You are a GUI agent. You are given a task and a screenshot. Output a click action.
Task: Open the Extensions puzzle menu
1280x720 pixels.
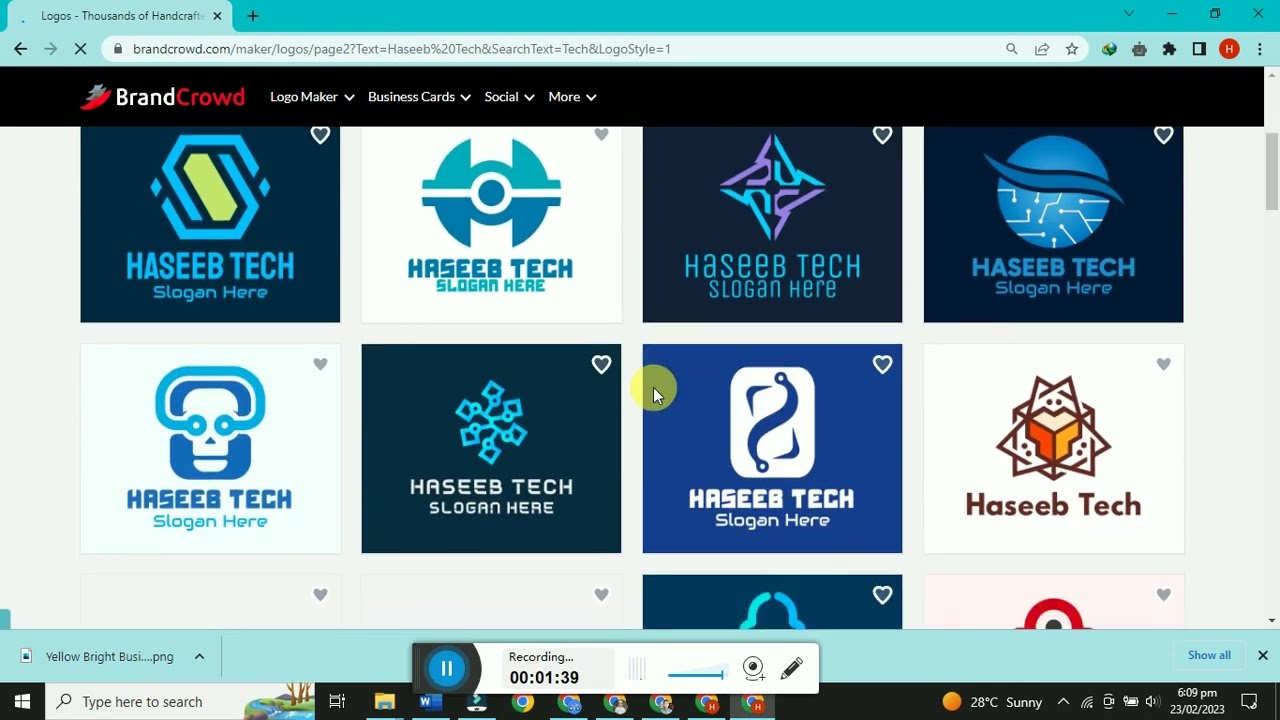click(x=1169, y=49)
